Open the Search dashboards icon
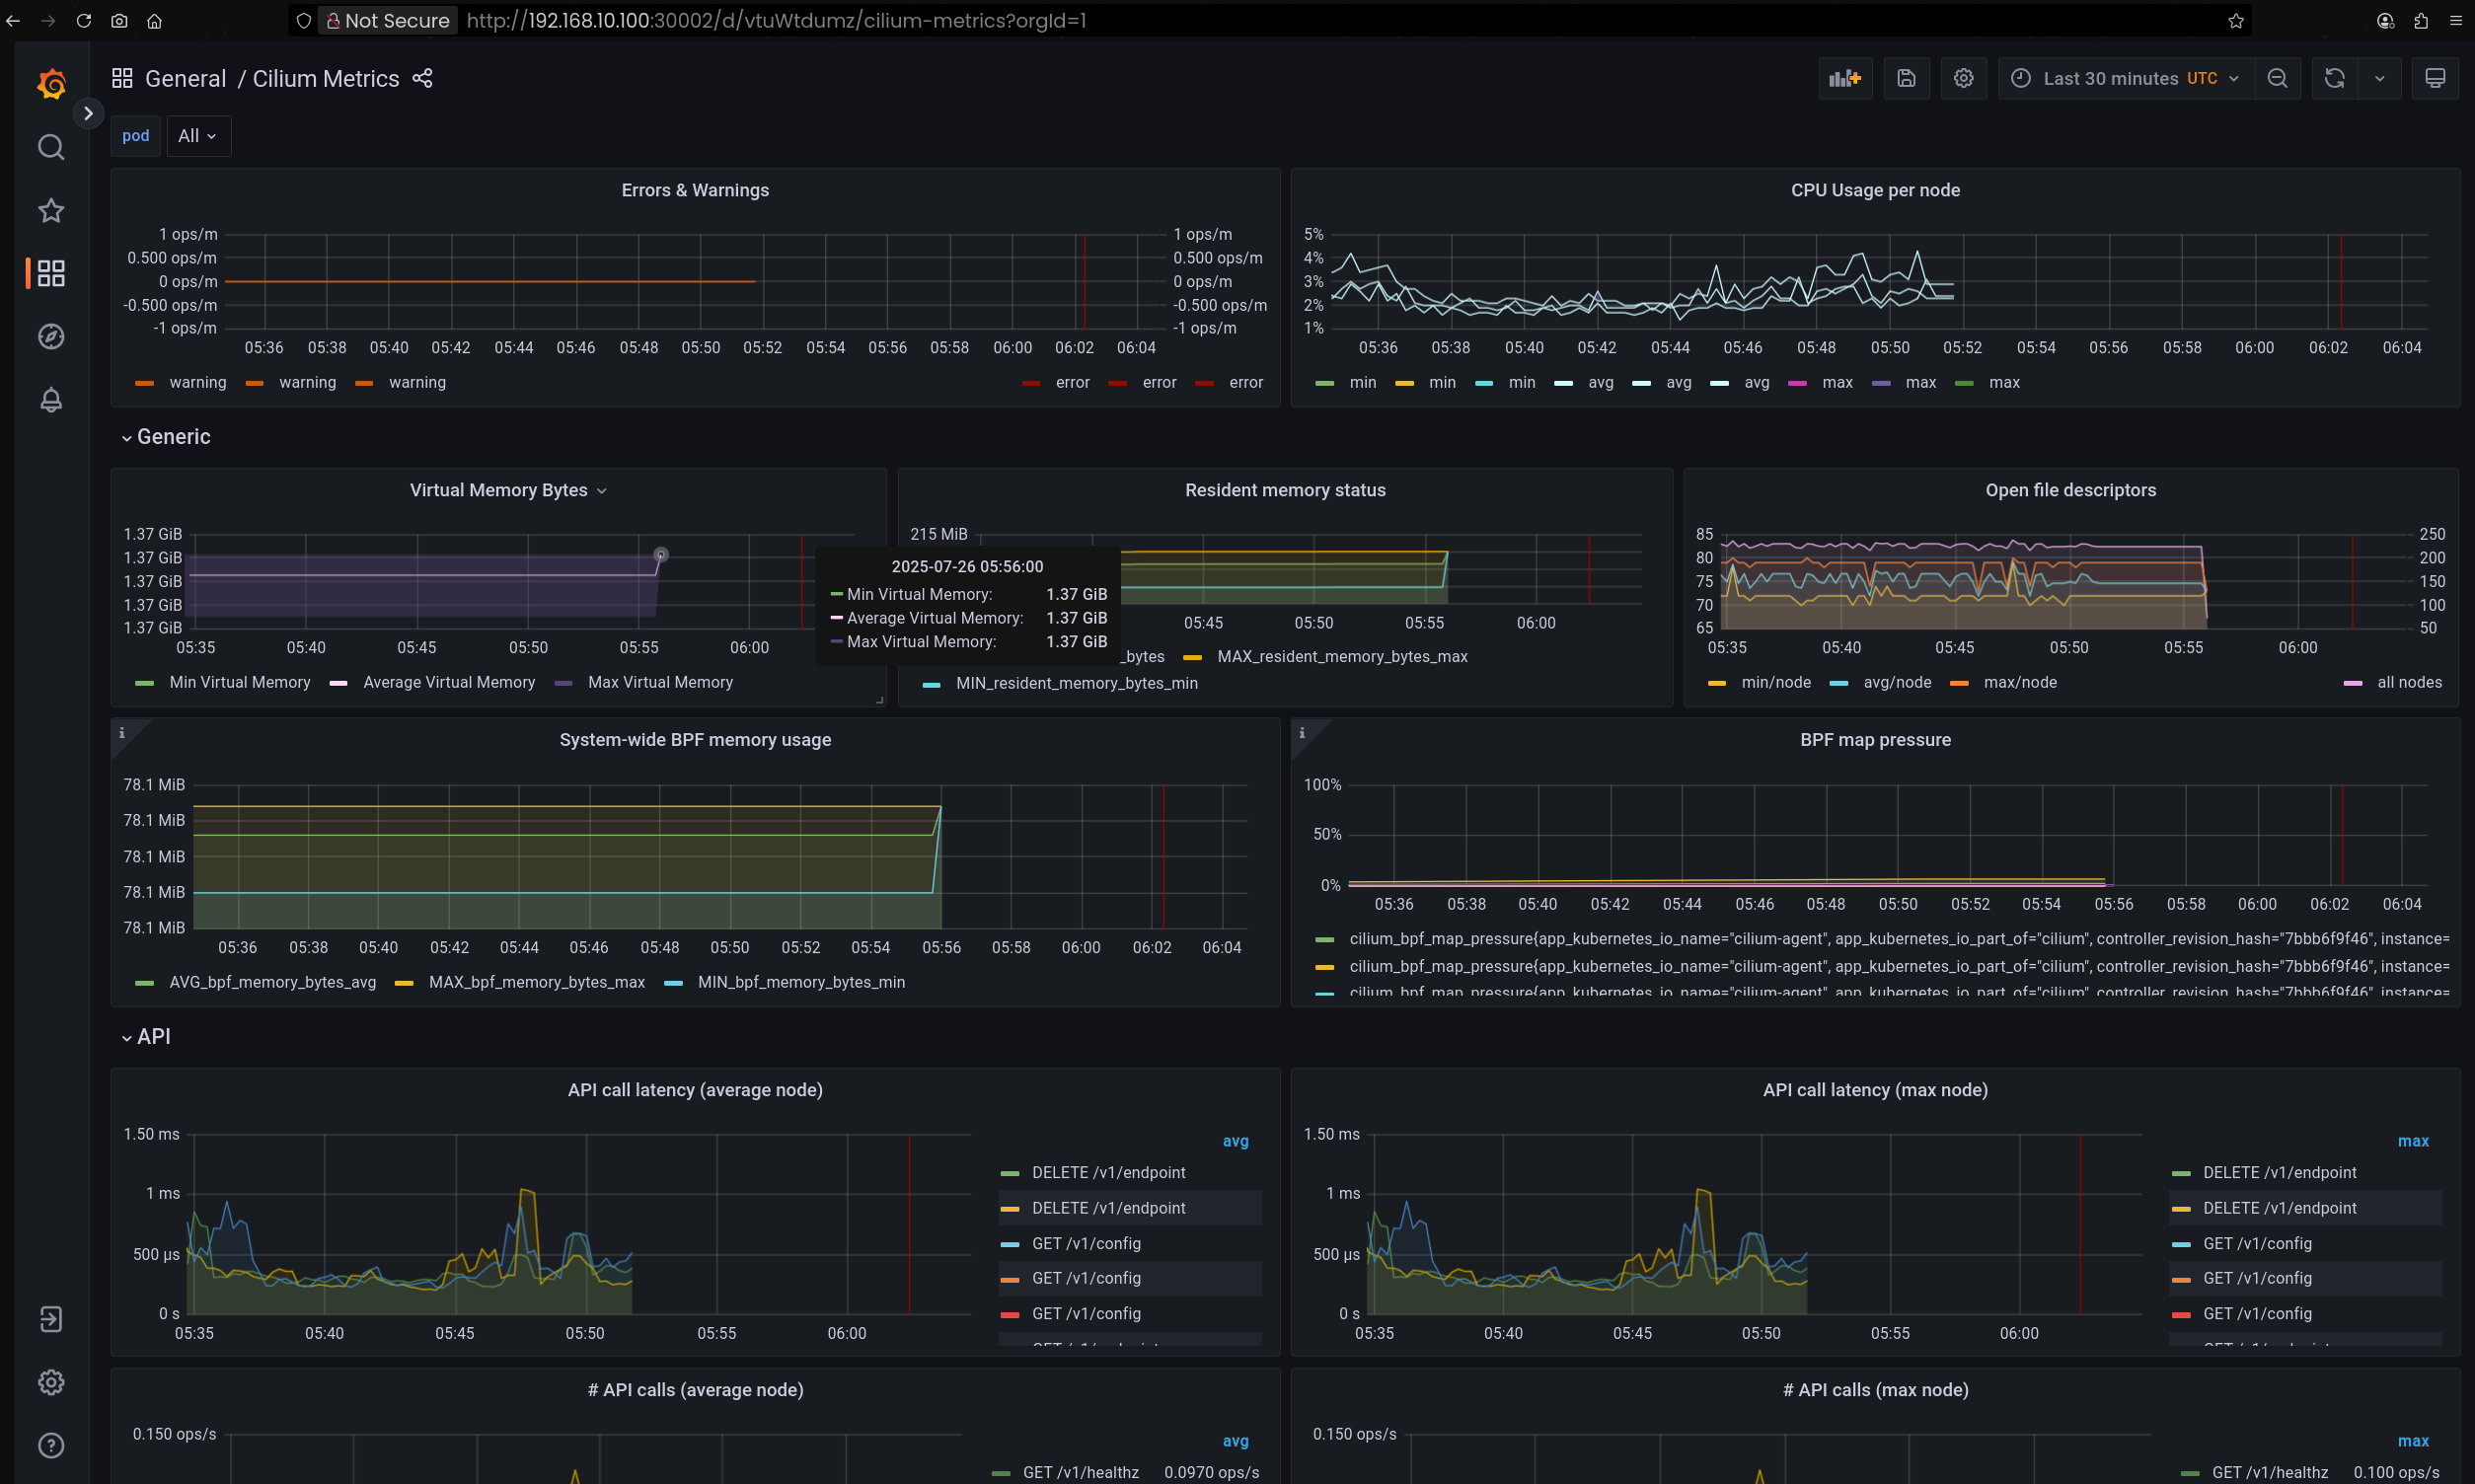 pos(51,147)
